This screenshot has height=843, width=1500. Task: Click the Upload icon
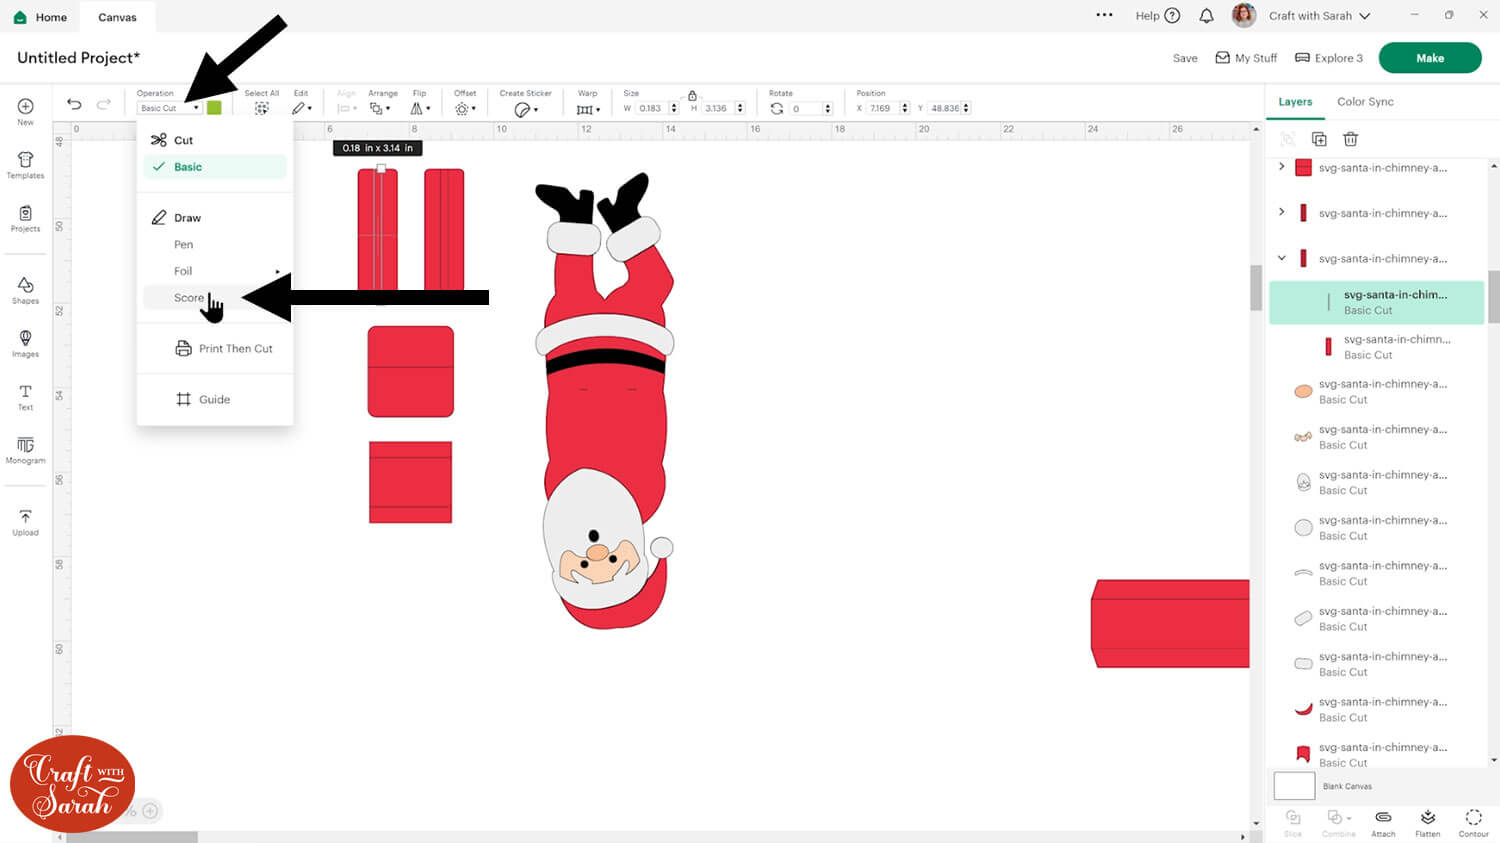pyautogui.click(x=25, y=521)
